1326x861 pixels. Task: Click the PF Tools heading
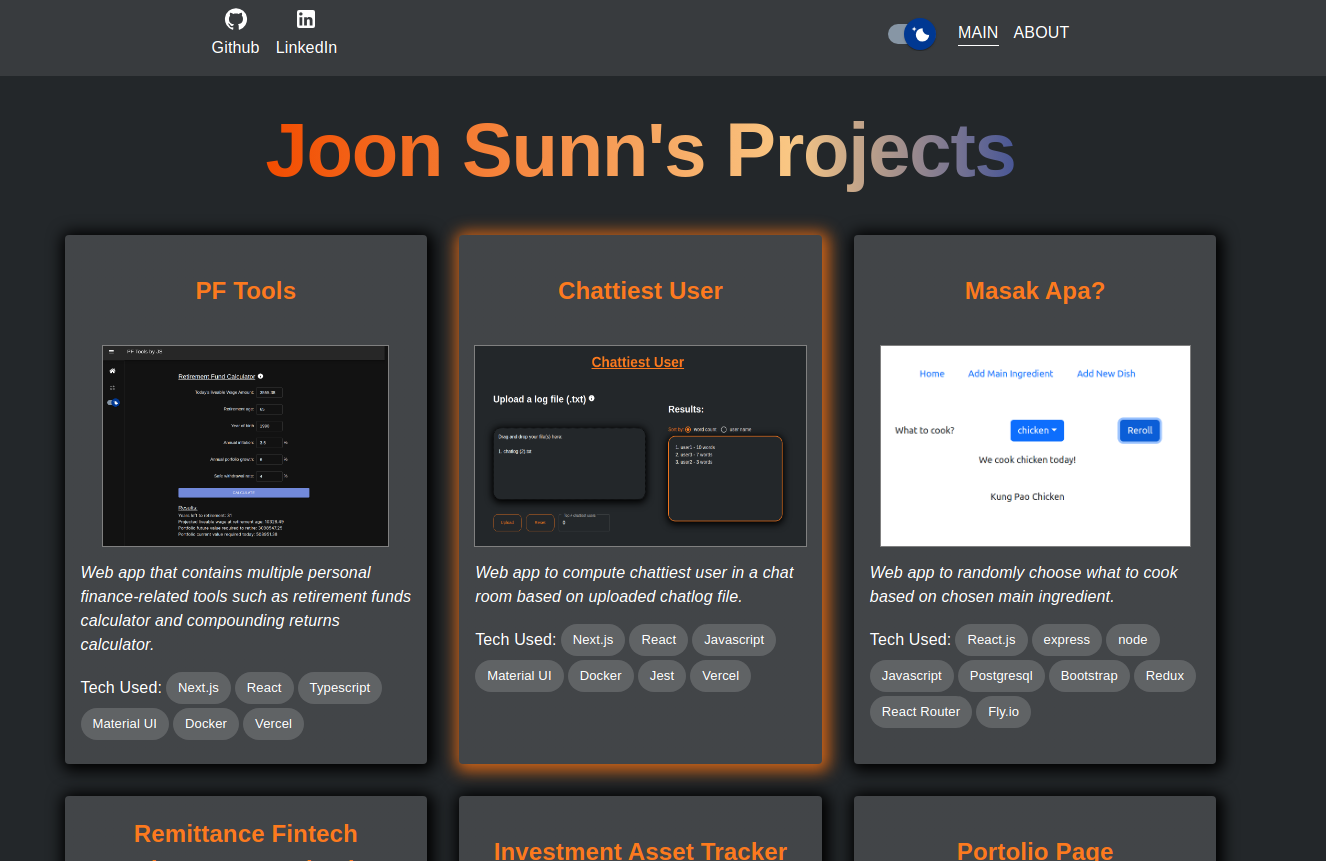click(x=245, y=291)
